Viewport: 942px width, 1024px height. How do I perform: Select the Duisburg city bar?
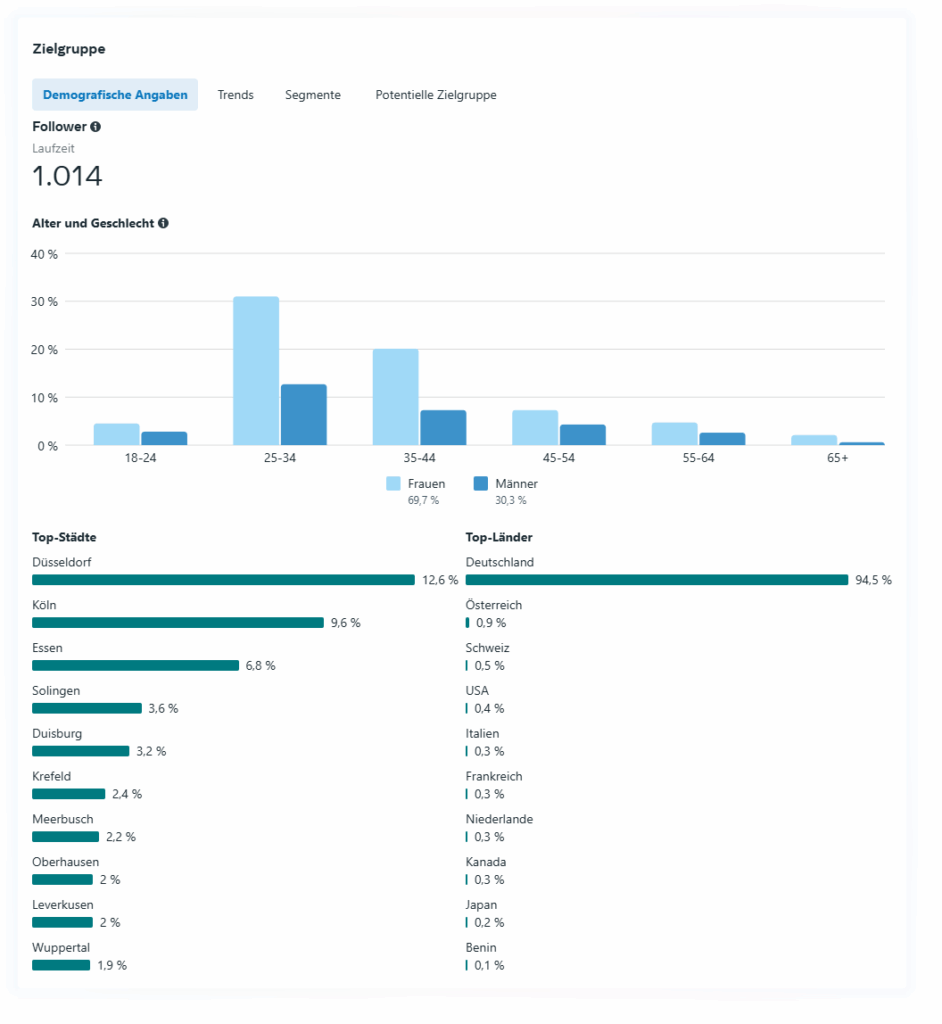coord(81,751)
